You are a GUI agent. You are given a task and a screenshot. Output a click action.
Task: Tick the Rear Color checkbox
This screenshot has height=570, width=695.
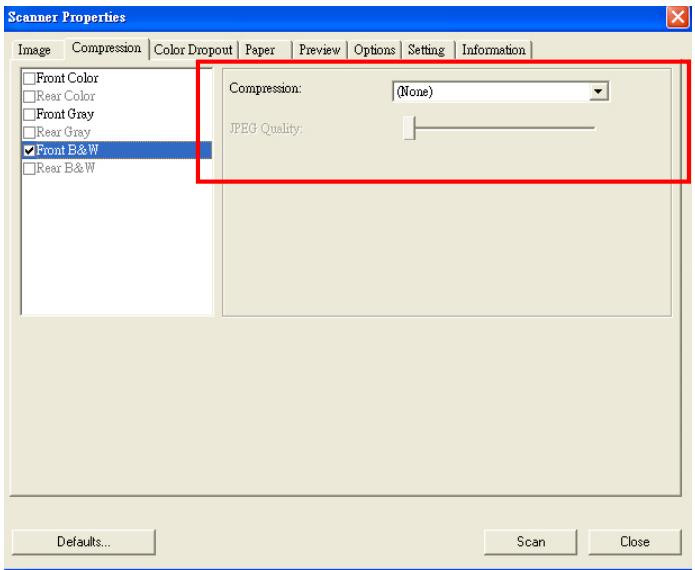point(29,95)
